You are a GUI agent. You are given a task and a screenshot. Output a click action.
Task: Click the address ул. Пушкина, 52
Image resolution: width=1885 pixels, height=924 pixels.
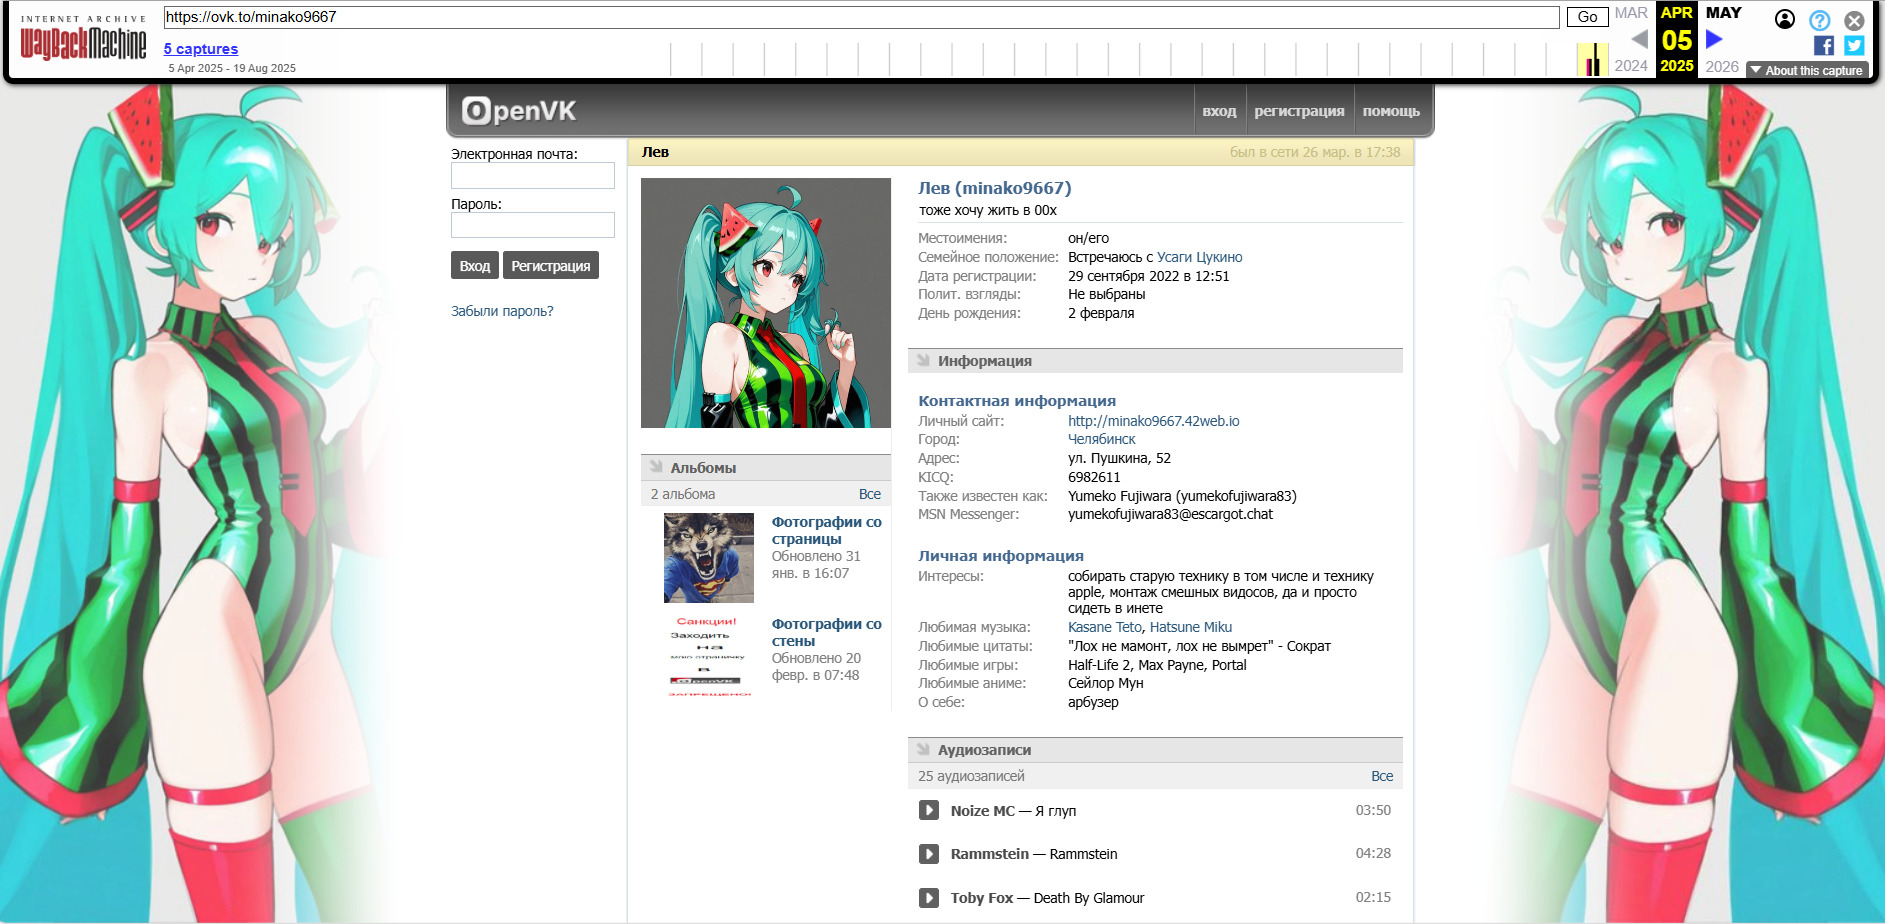pos(1119,458)
